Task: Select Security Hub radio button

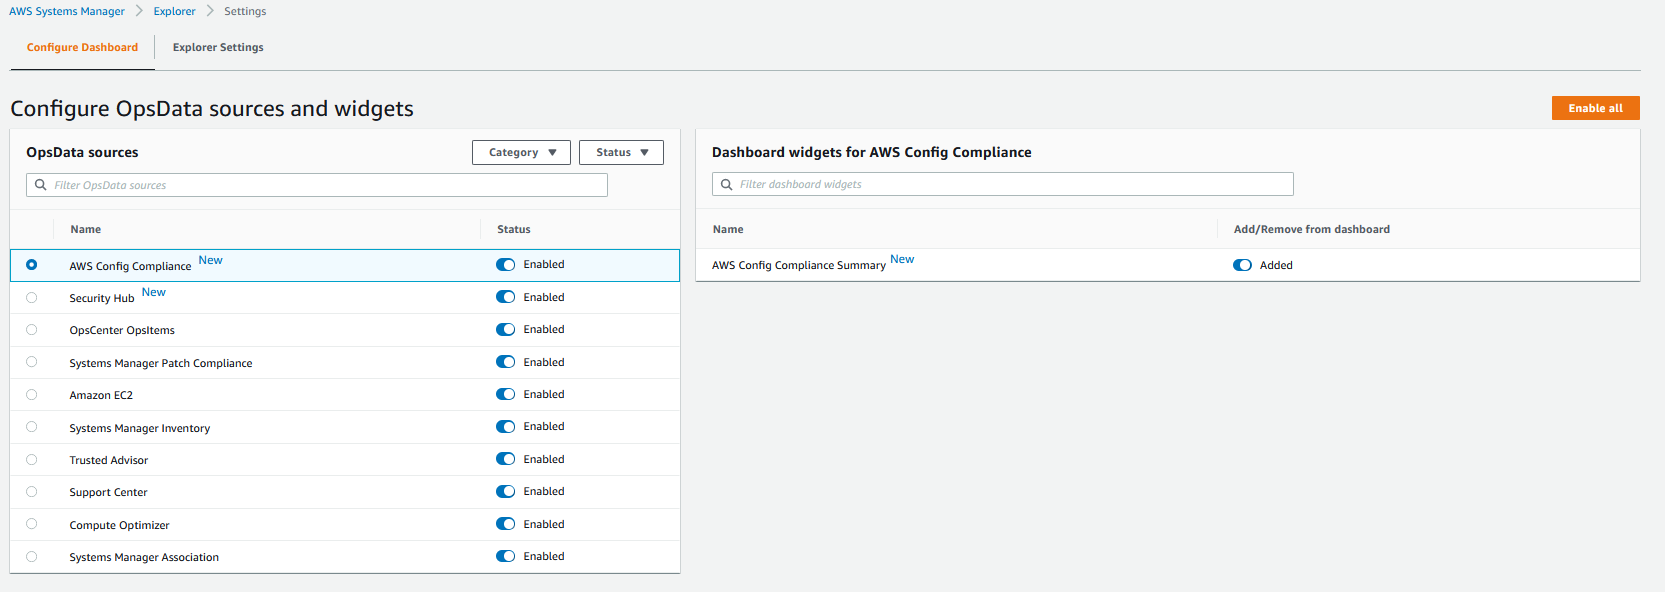Action: (32, 297)
